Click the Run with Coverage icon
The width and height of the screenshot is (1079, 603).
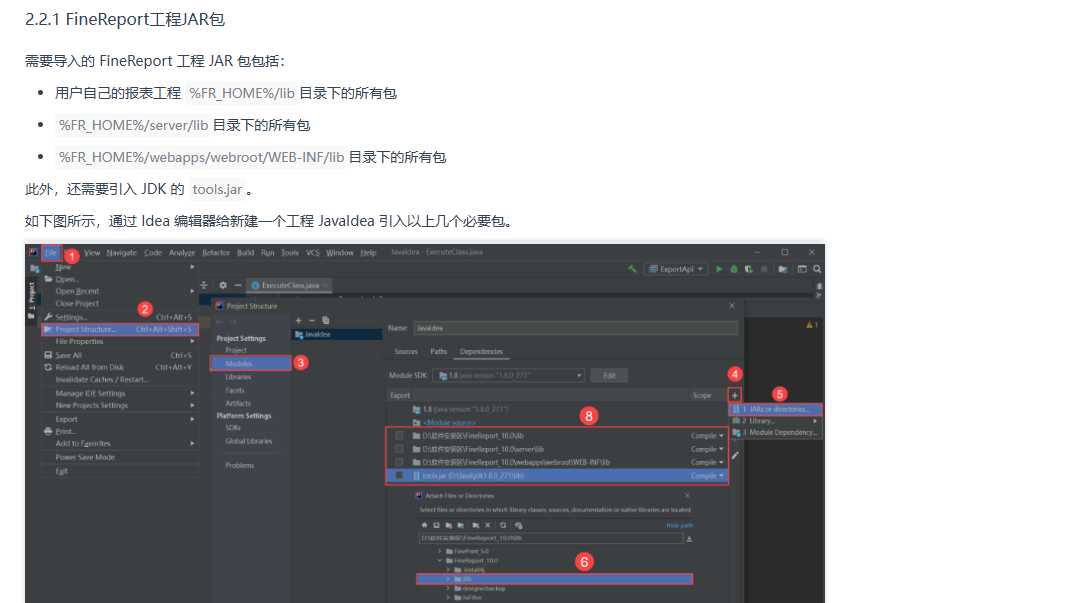coord(749,269)
